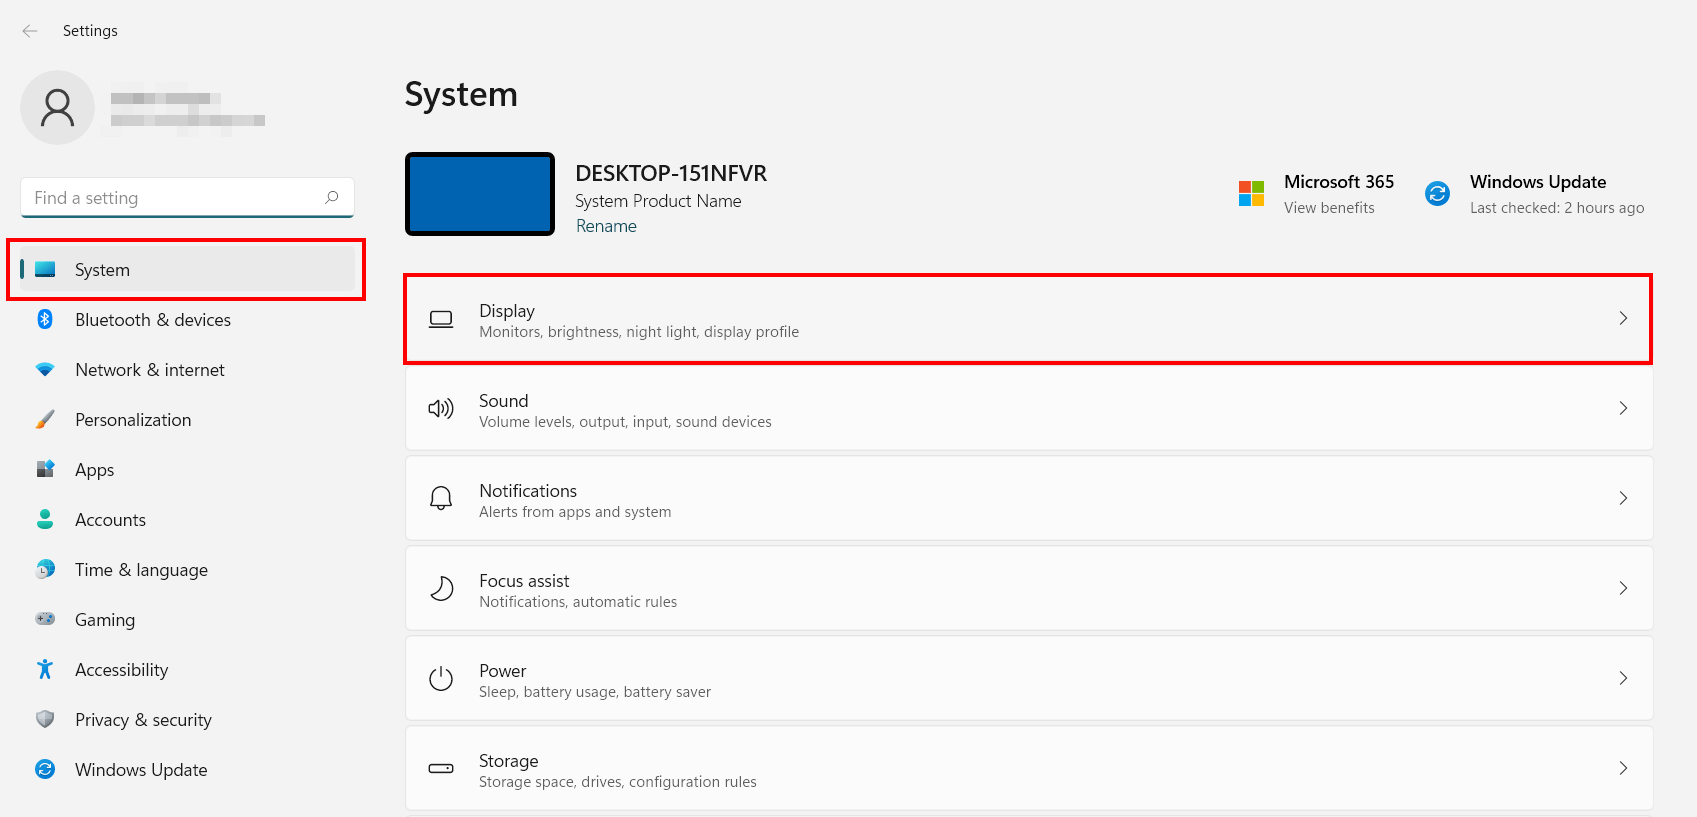The width and height of the screenshot is (1697, 817).
Task: Click the blue desktop wallpaper thumbnail
Action: coord(480,194)
